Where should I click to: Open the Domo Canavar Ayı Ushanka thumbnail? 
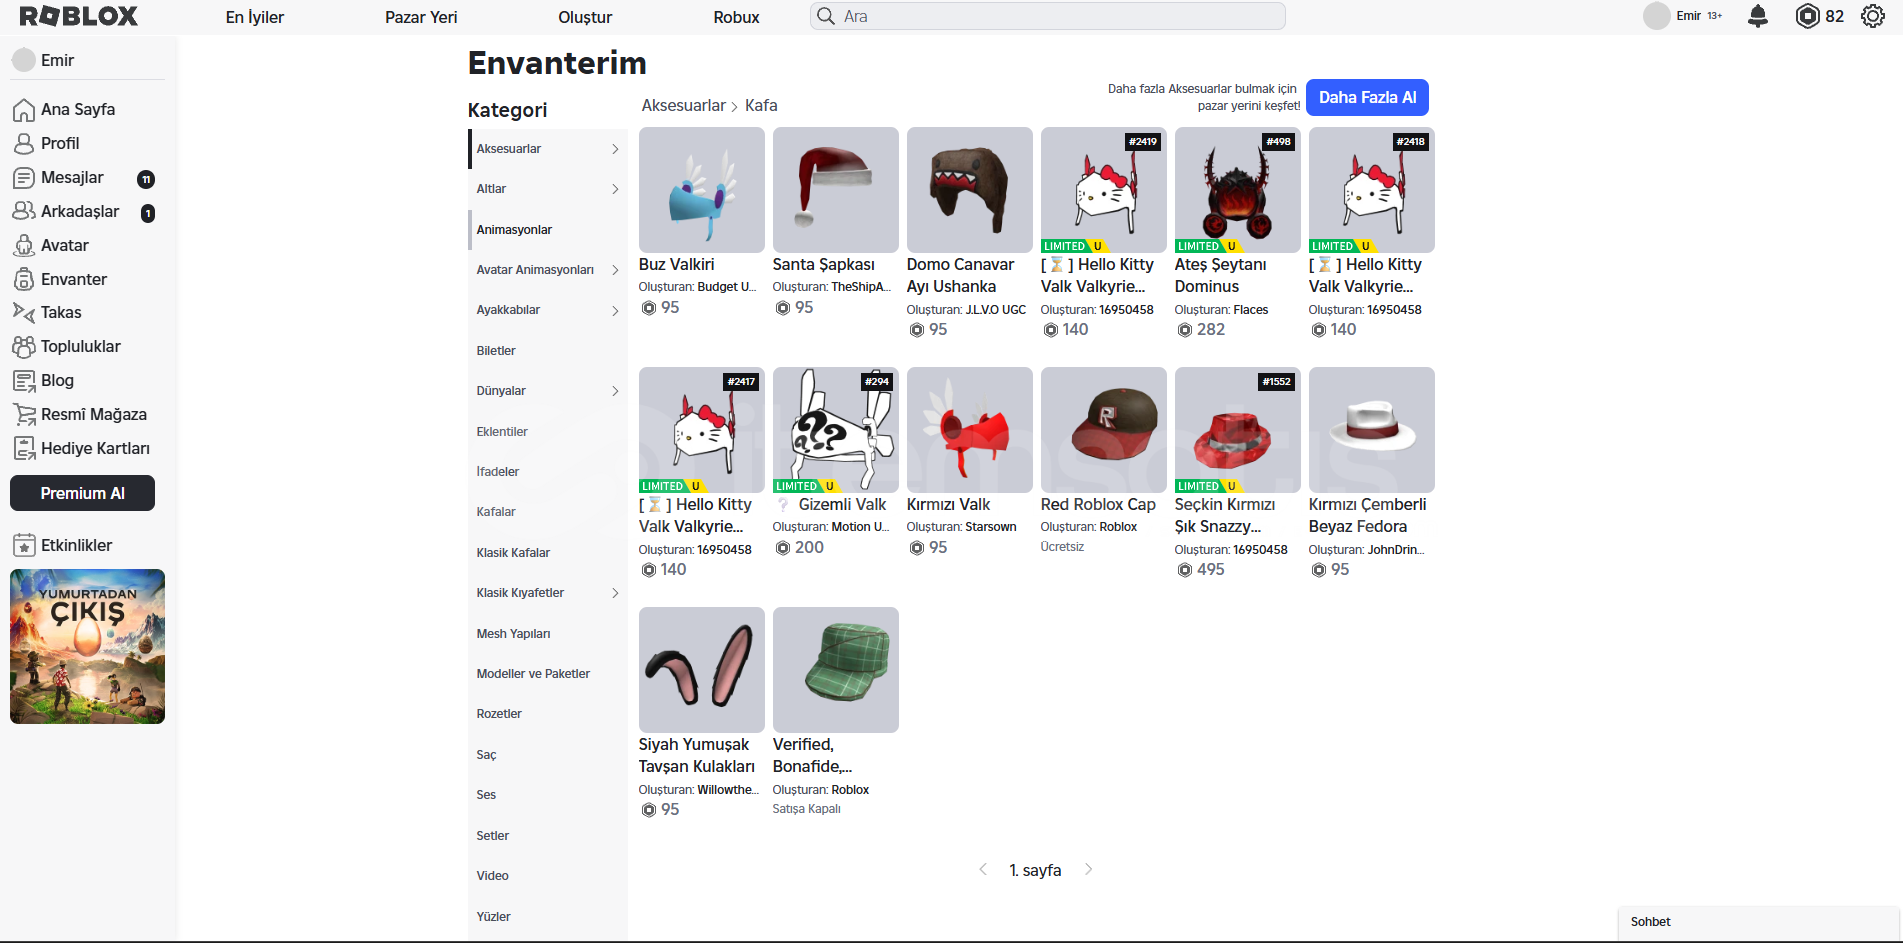point(969,190)
